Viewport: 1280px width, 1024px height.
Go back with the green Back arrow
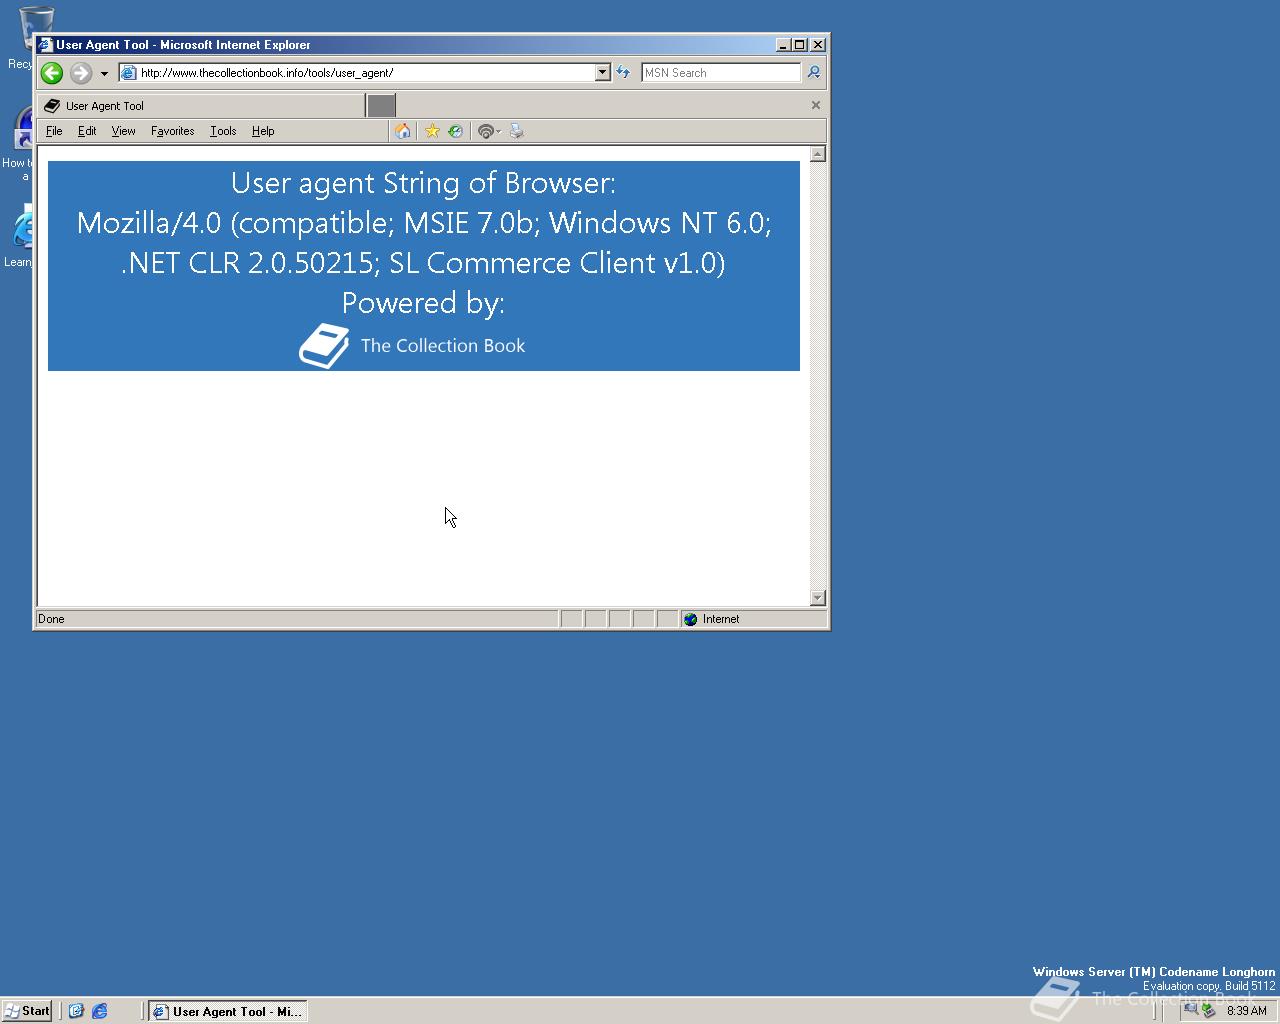click(52, 73)
